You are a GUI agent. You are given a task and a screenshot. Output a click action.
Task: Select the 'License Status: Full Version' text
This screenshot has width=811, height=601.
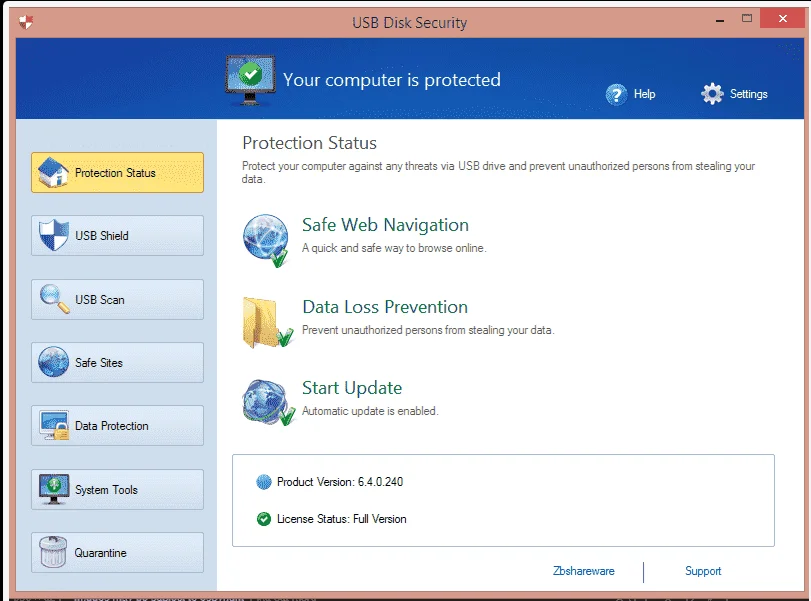point(341,519)
